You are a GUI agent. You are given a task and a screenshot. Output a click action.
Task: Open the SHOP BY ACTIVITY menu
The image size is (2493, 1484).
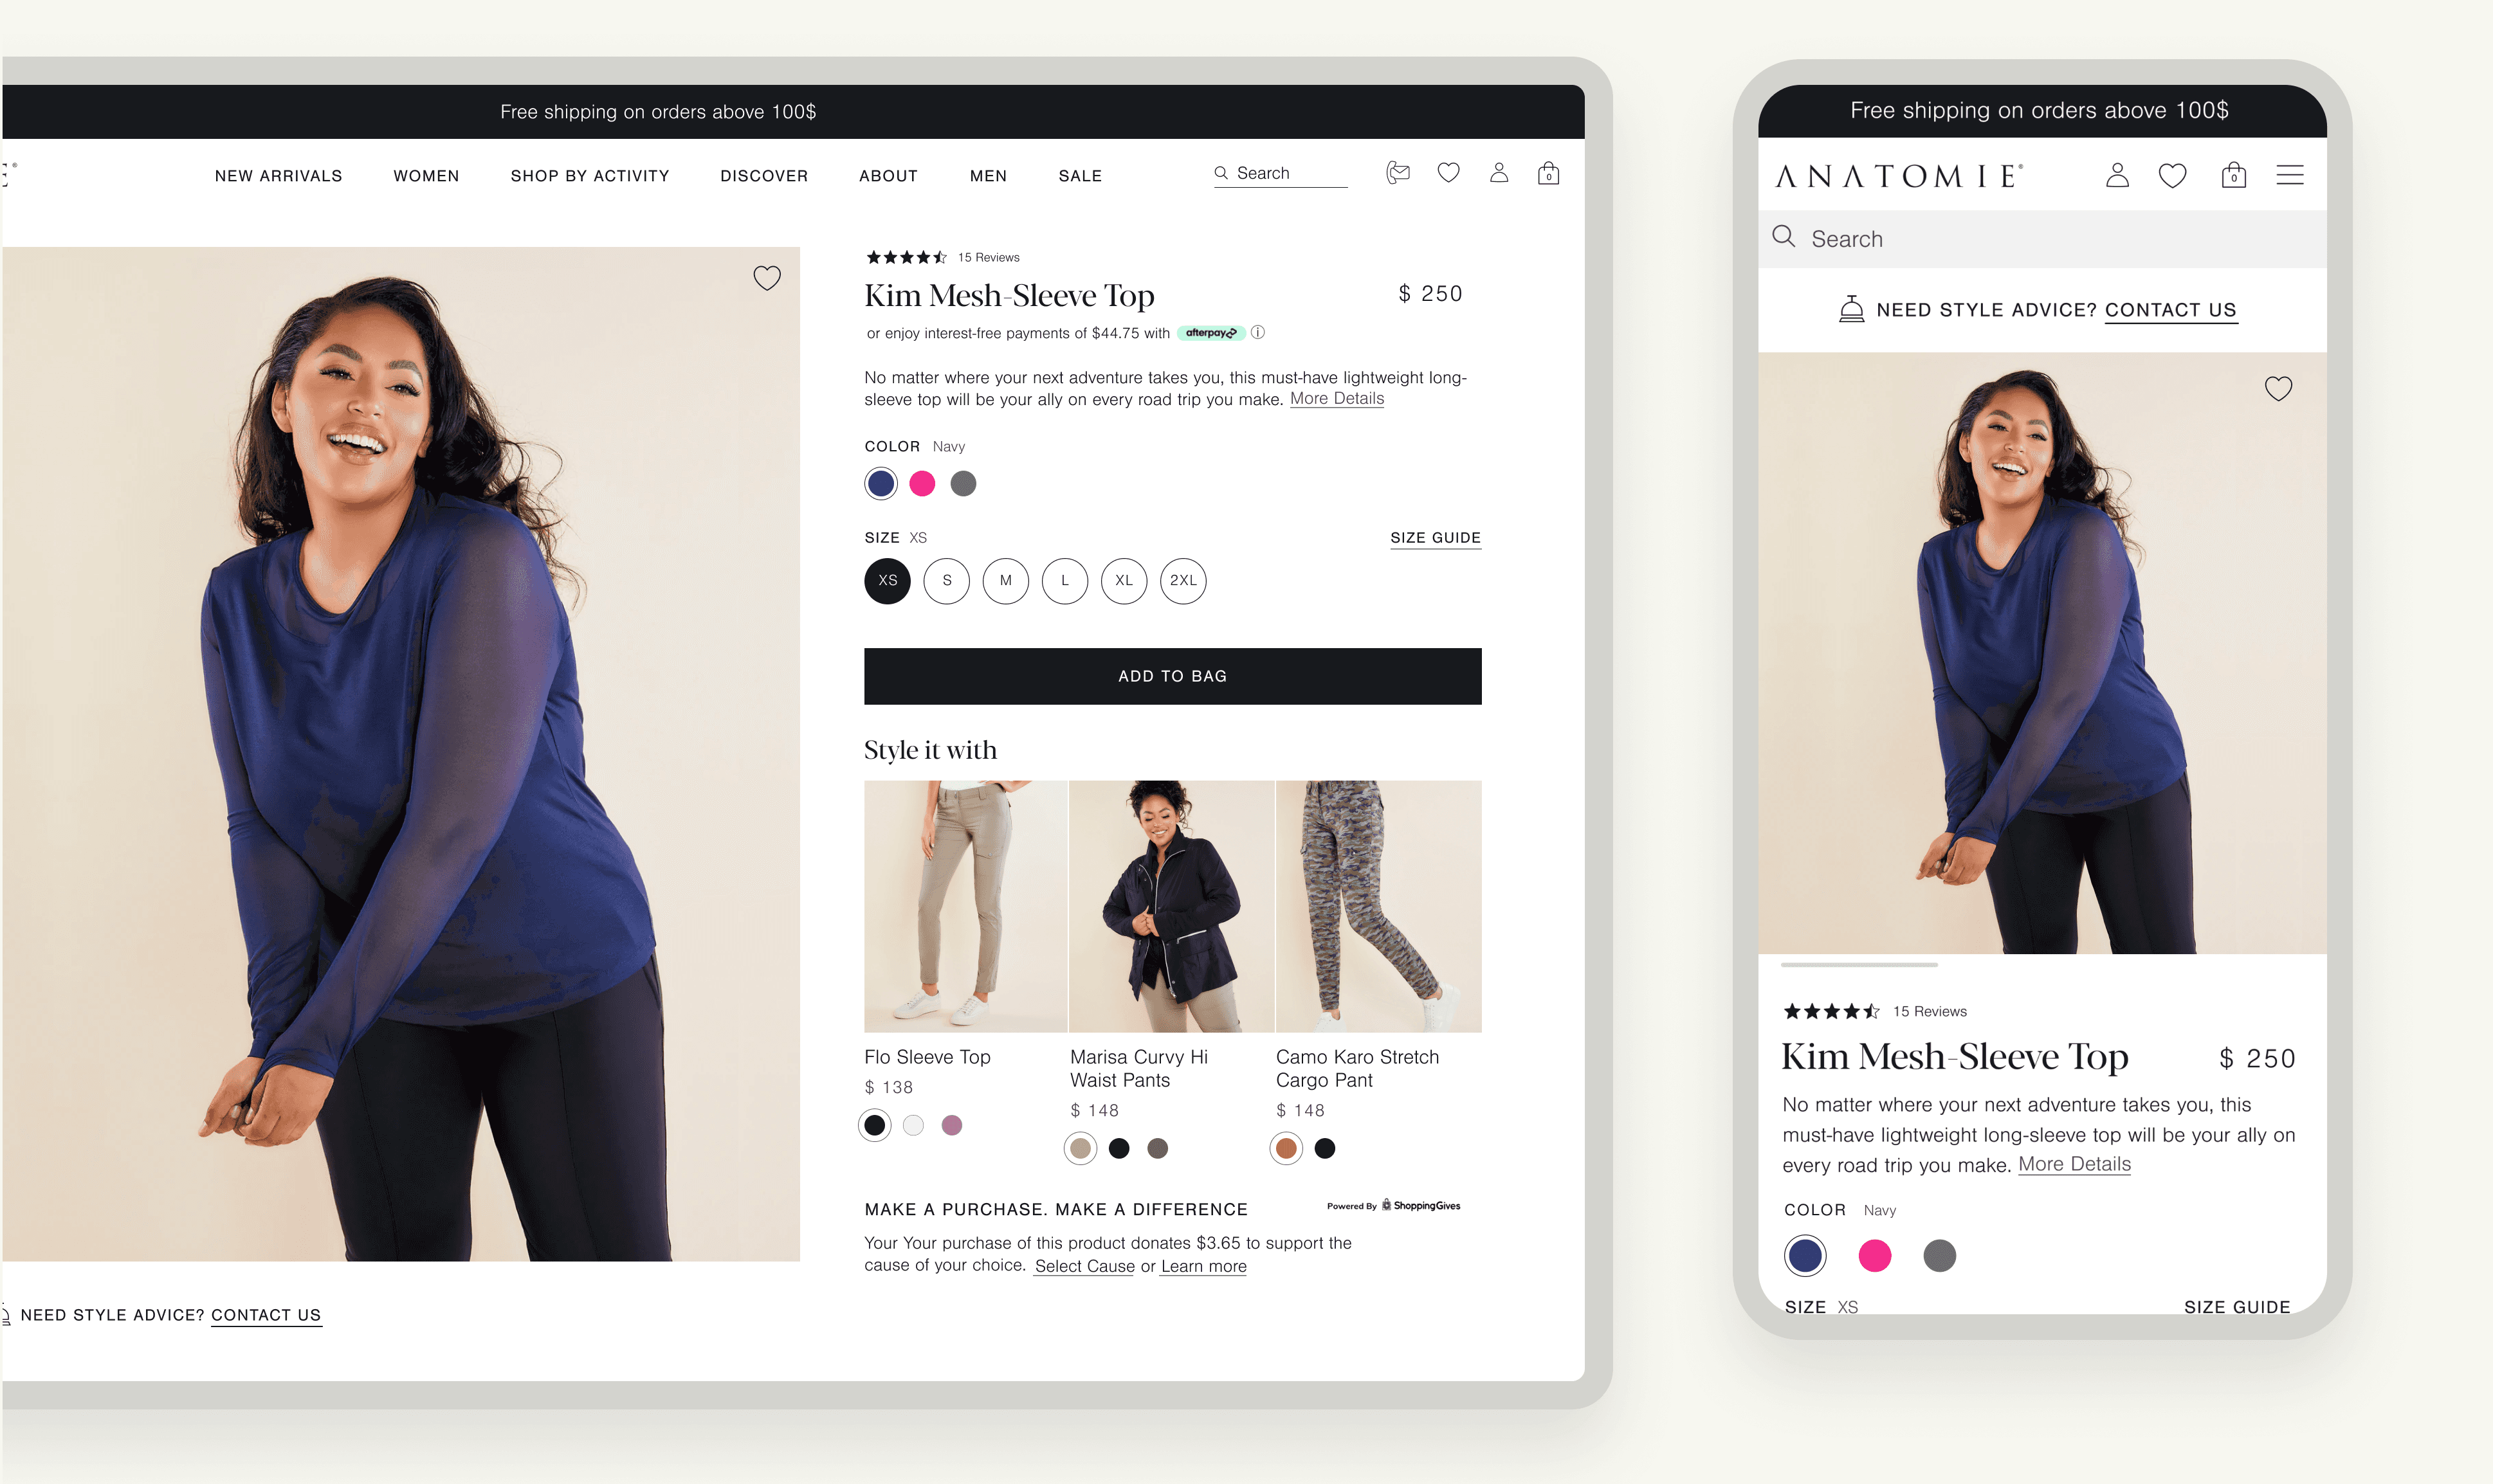(x=589, y=176)
